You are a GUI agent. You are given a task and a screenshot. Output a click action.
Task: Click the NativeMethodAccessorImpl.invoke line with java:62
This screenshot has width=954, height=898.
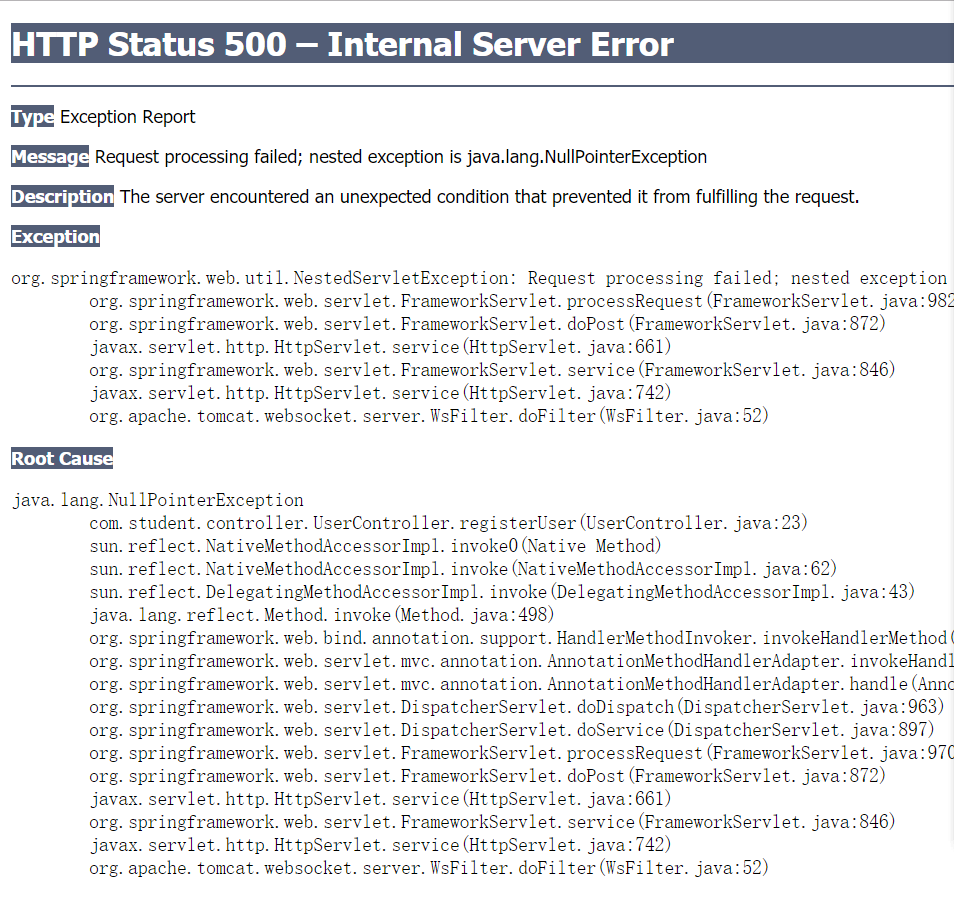[x=463, y=569]
